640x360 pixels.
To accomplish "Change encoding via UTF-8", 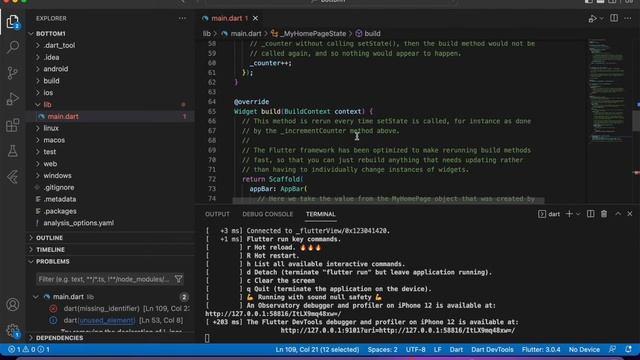I will (x=416, y=349).
